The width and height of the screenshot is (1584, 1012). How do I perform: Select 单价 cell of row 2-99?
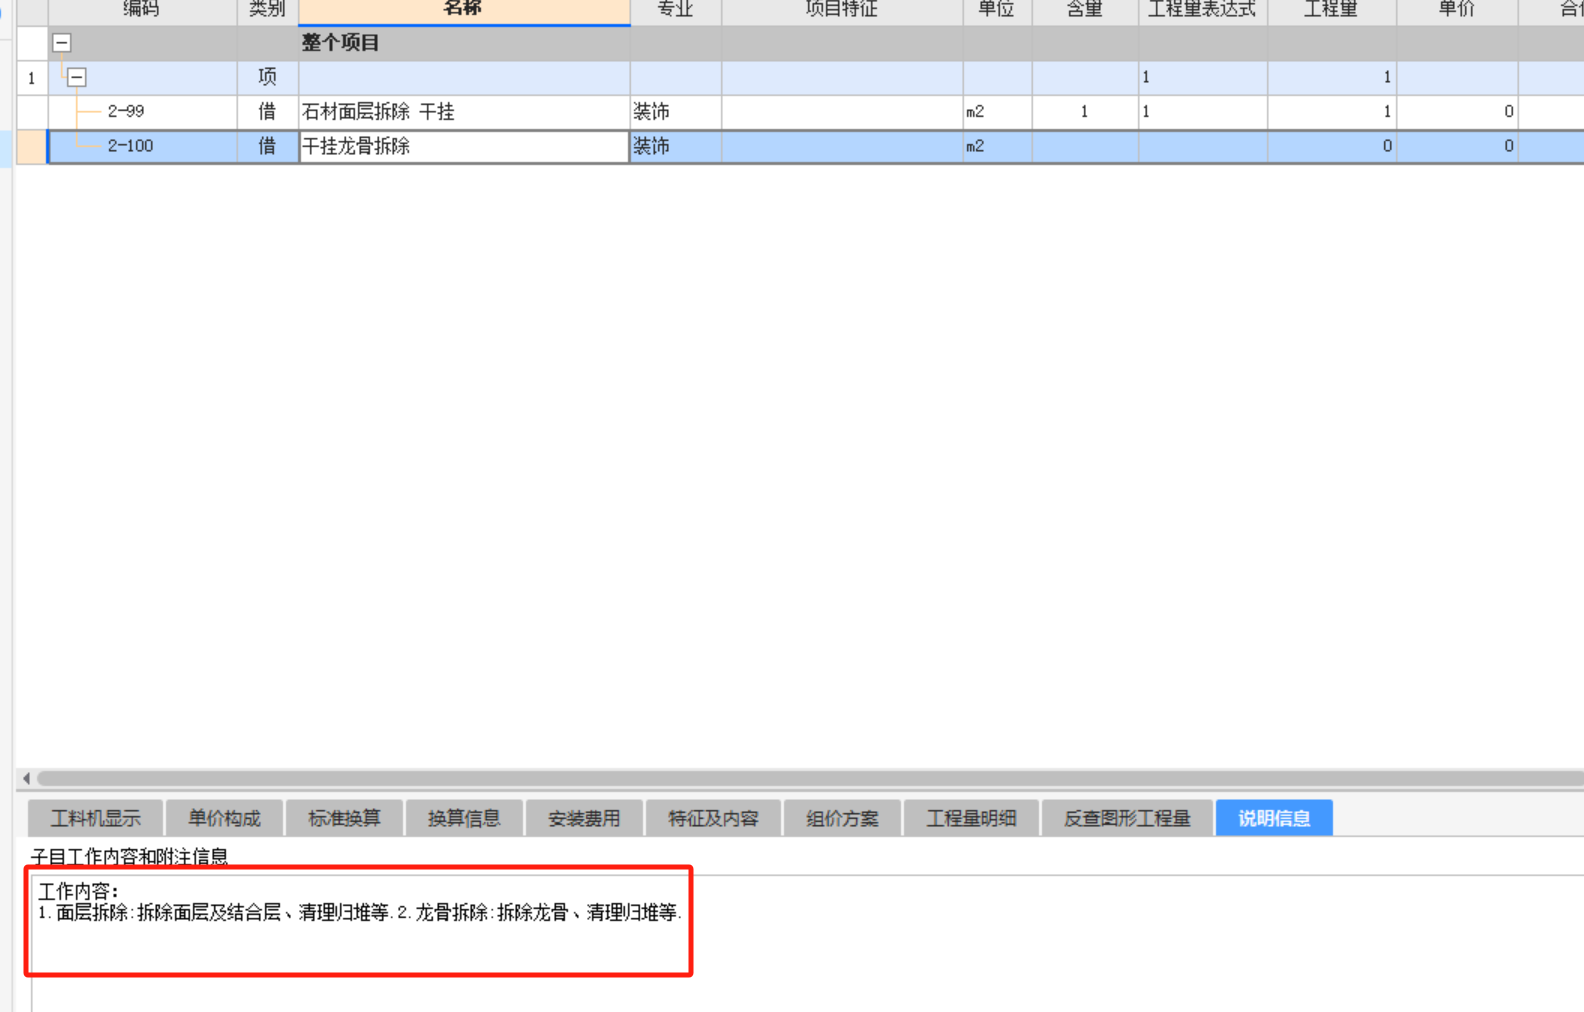1457,112
